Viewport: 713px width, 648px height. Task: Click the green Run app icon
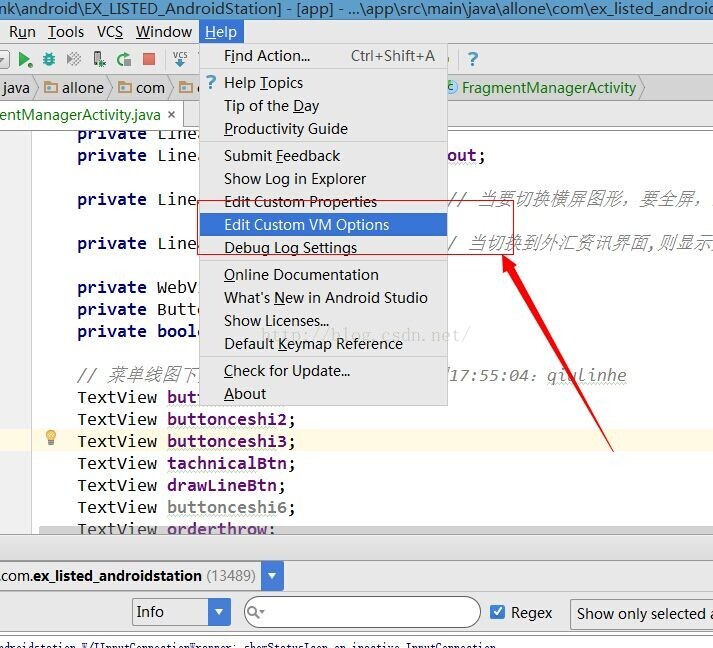(25, 59)
